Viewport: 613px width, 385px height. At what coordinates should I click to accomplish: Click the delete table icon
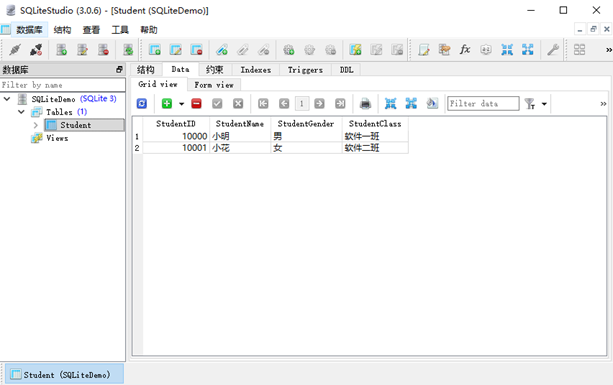196,50
